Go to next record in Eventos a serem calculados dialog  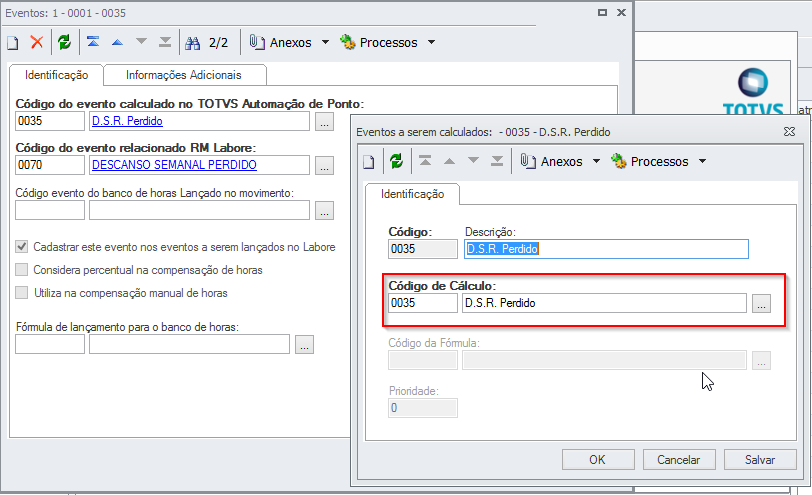[x=473, y=161]
